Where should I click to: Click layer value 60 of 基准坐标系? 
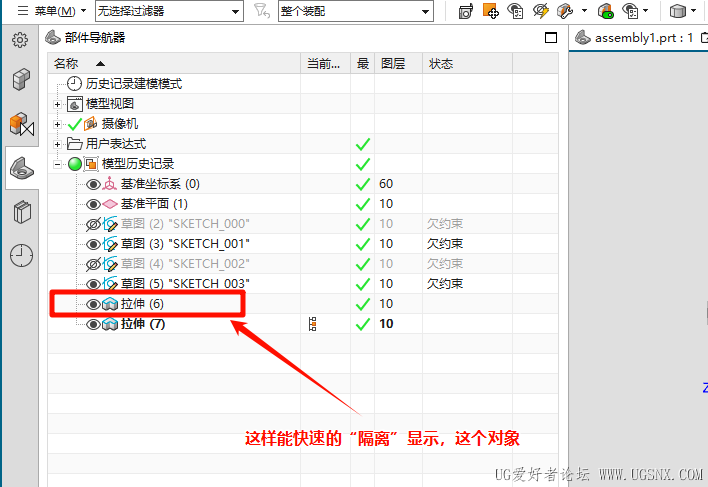[x=386, y=184]
